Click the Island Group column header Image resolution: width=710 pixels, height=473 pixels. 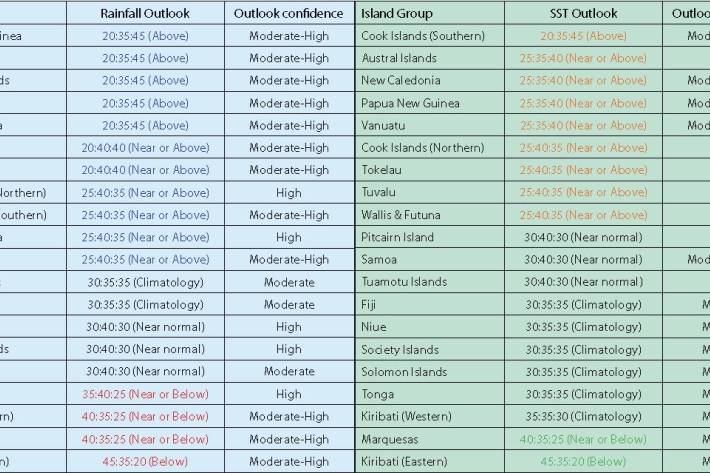[397, 14]
